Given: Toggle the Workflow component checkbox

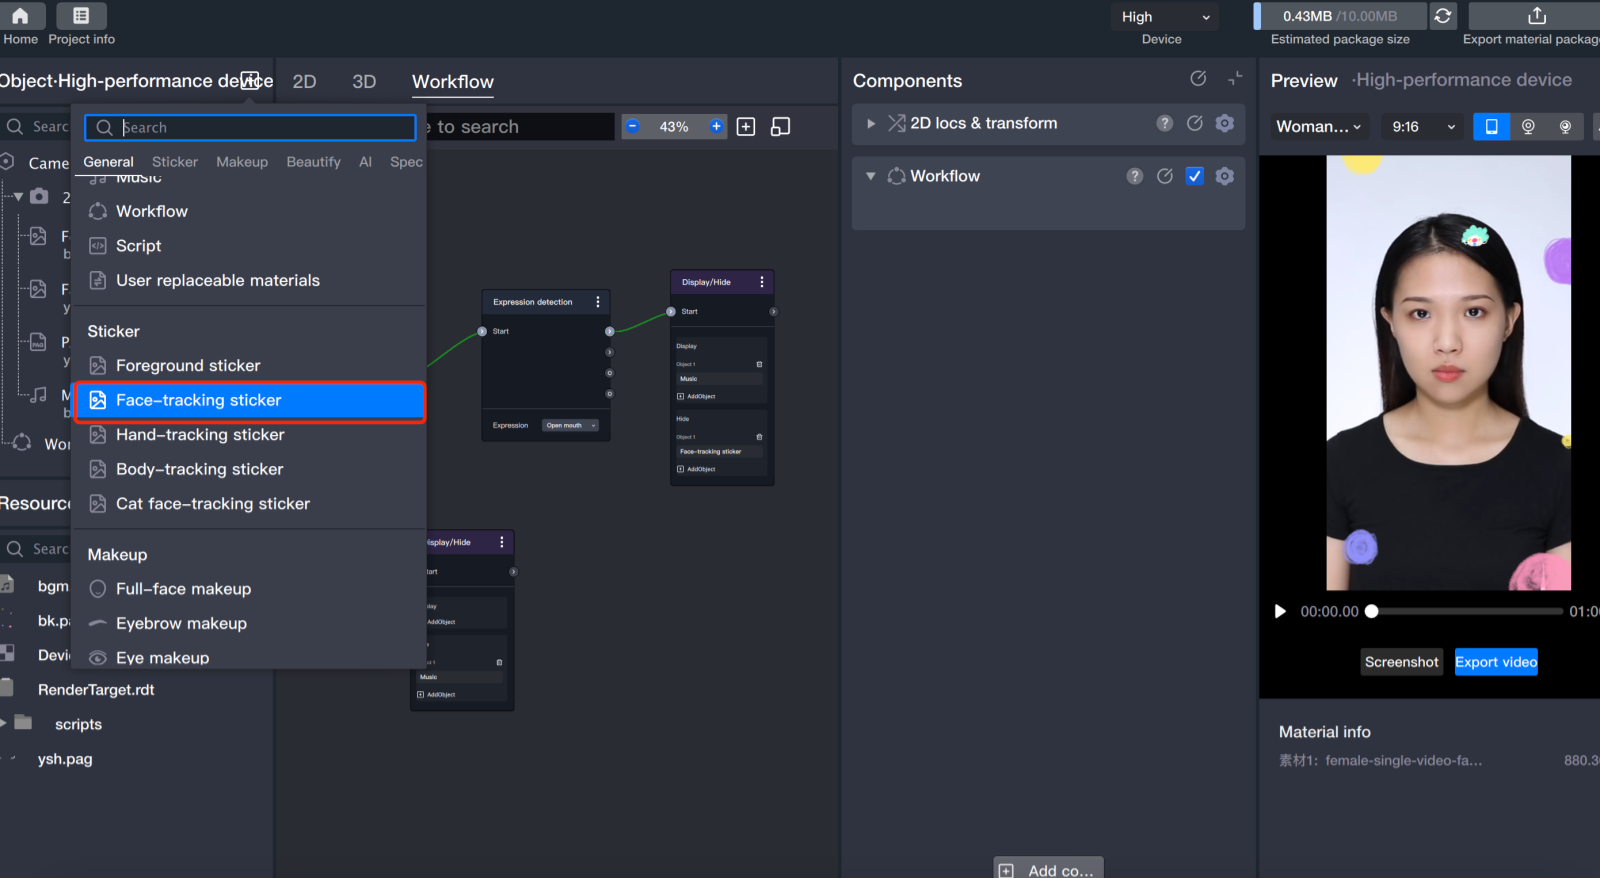Looking at the screenshot, I should coord(1194,176).
